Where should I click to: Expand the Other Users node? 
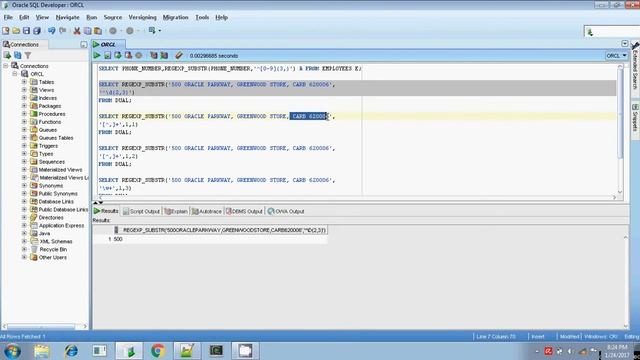click(24, 257)
